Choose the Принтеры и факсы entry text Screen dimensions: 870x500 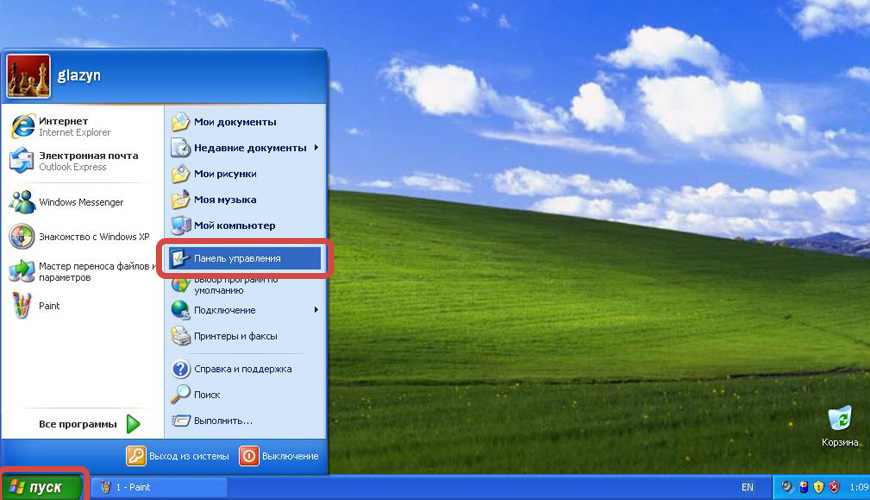235,336
